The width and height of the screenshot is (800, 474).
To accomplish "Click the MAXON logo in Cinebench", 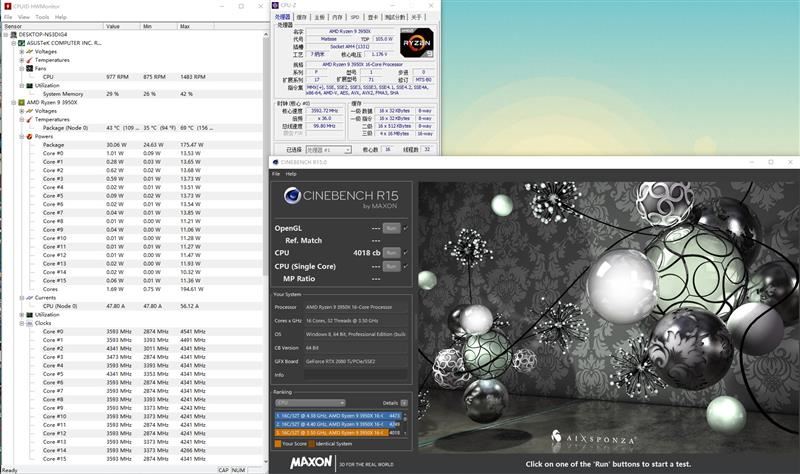I will 311,462.
